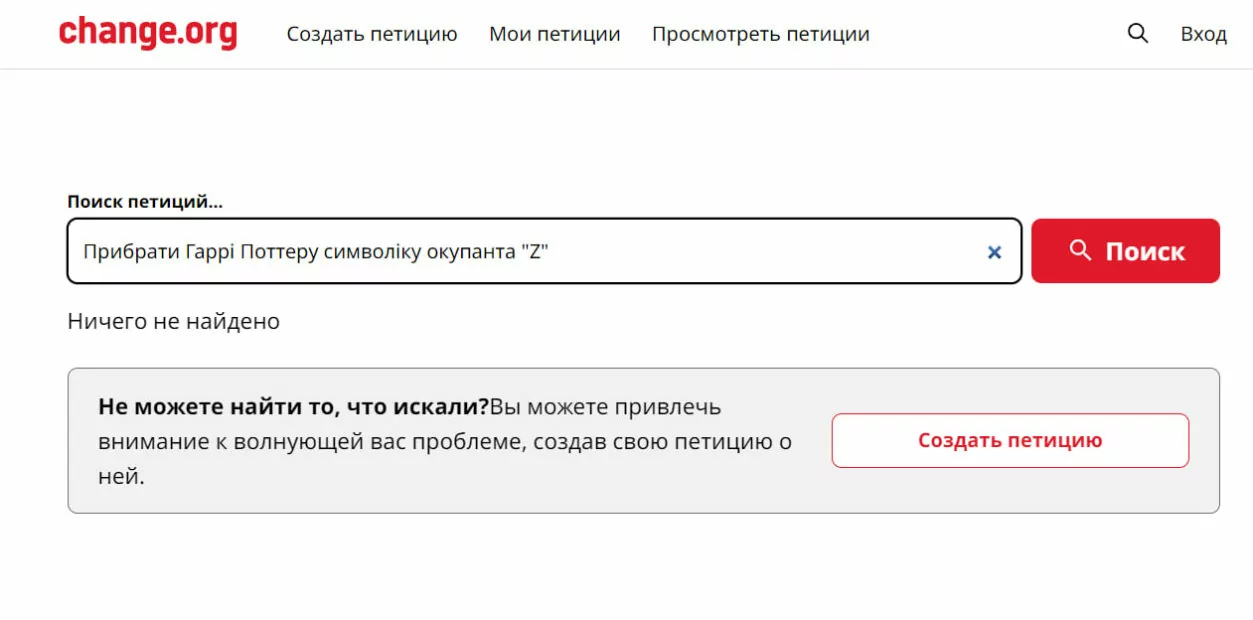Go to Мои петиции in the header
The image size is (1253, 620).
pyautogui.click(x=555, y=34)
